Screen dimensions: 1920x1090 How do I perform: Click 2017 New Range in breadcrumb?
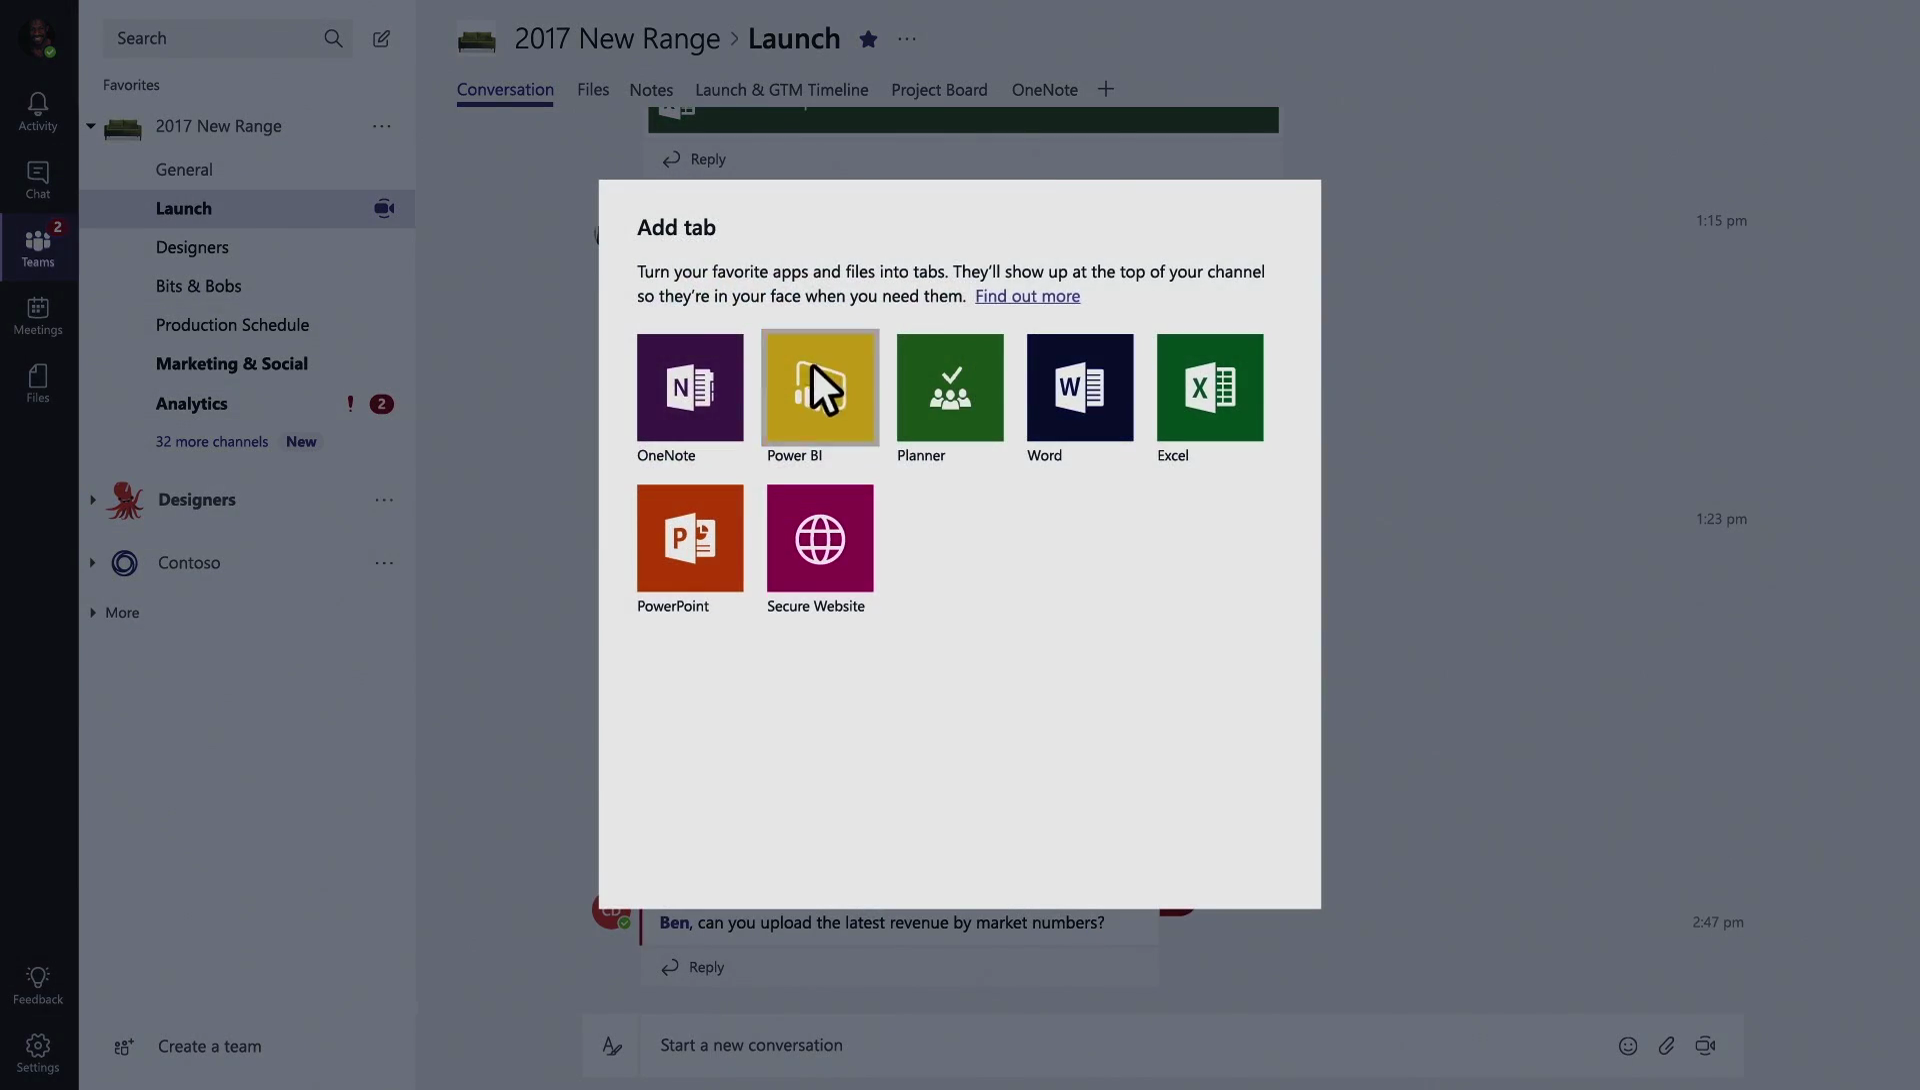[617, 39]
